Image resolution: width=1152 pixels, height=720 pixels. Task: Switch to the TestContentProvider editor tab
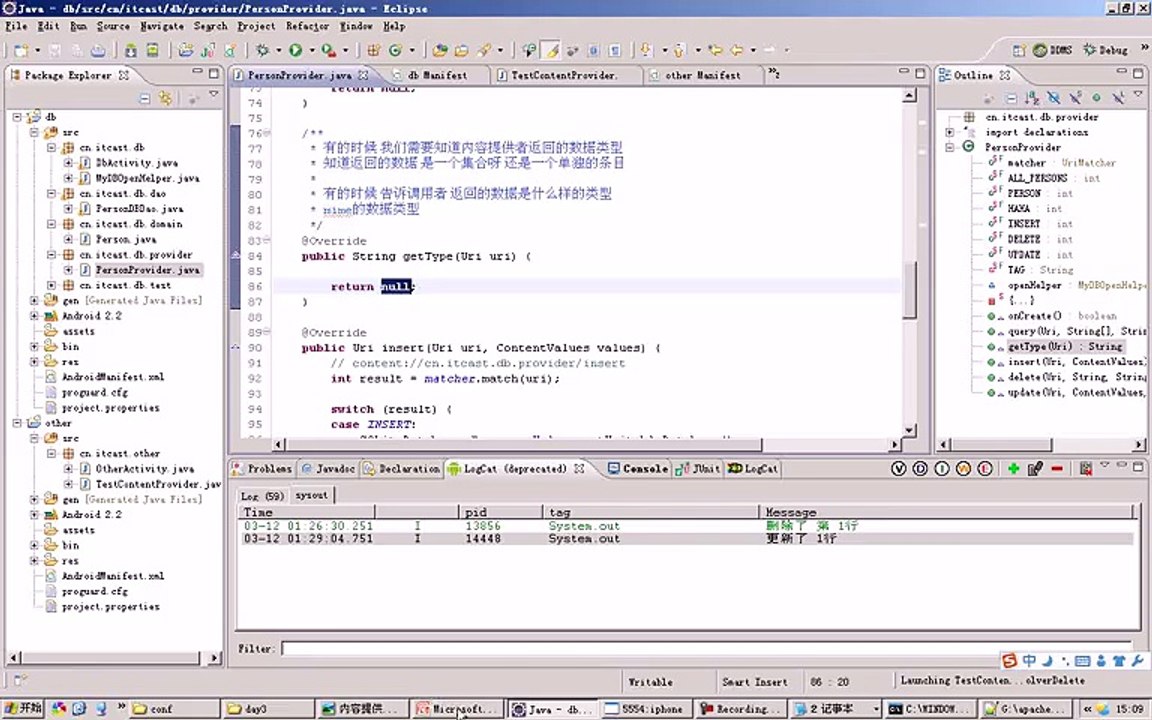(564, 75)
